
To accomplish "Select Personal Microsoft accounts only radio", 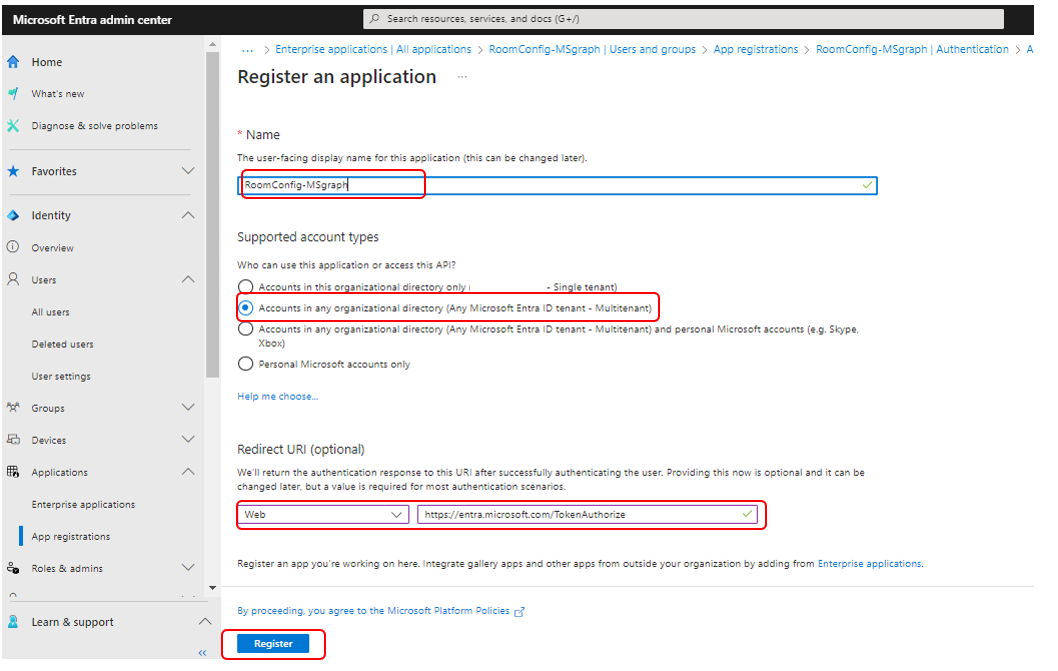I will [246, 365].
